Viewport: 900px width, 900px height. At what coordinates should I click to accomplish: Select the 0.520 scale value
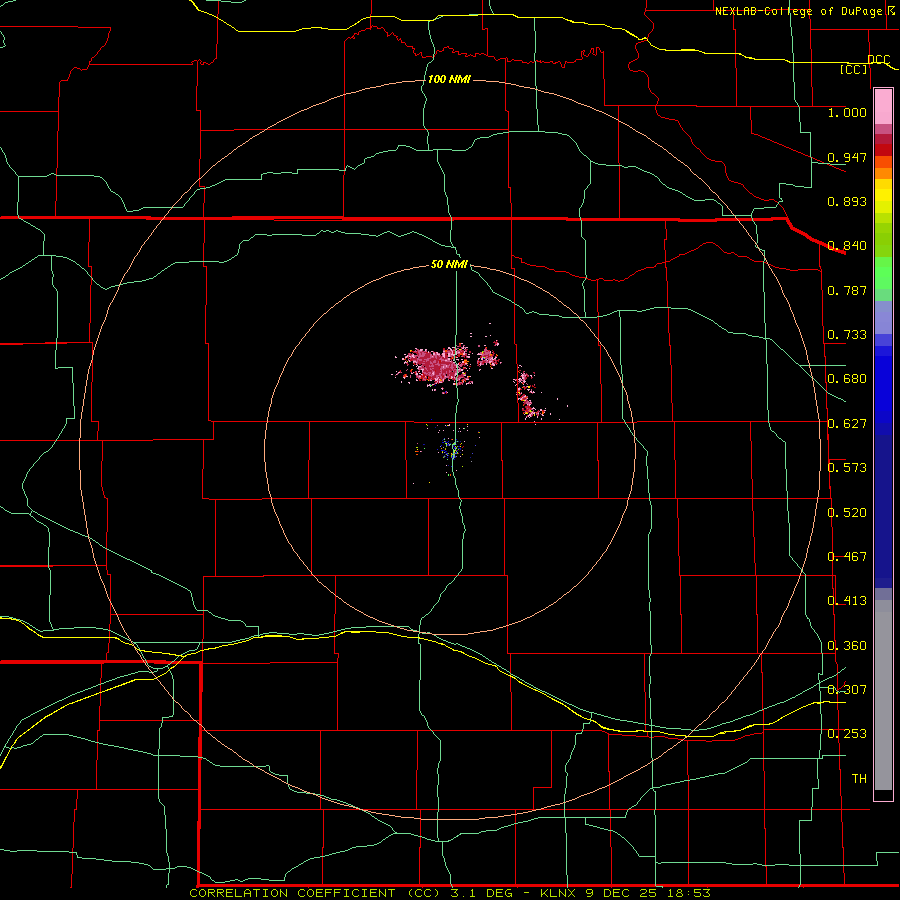click(x=847, y=513)
